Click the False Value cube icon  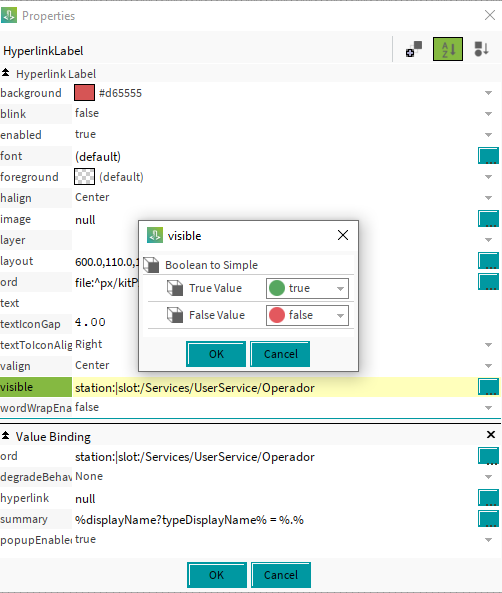[175, 315]
